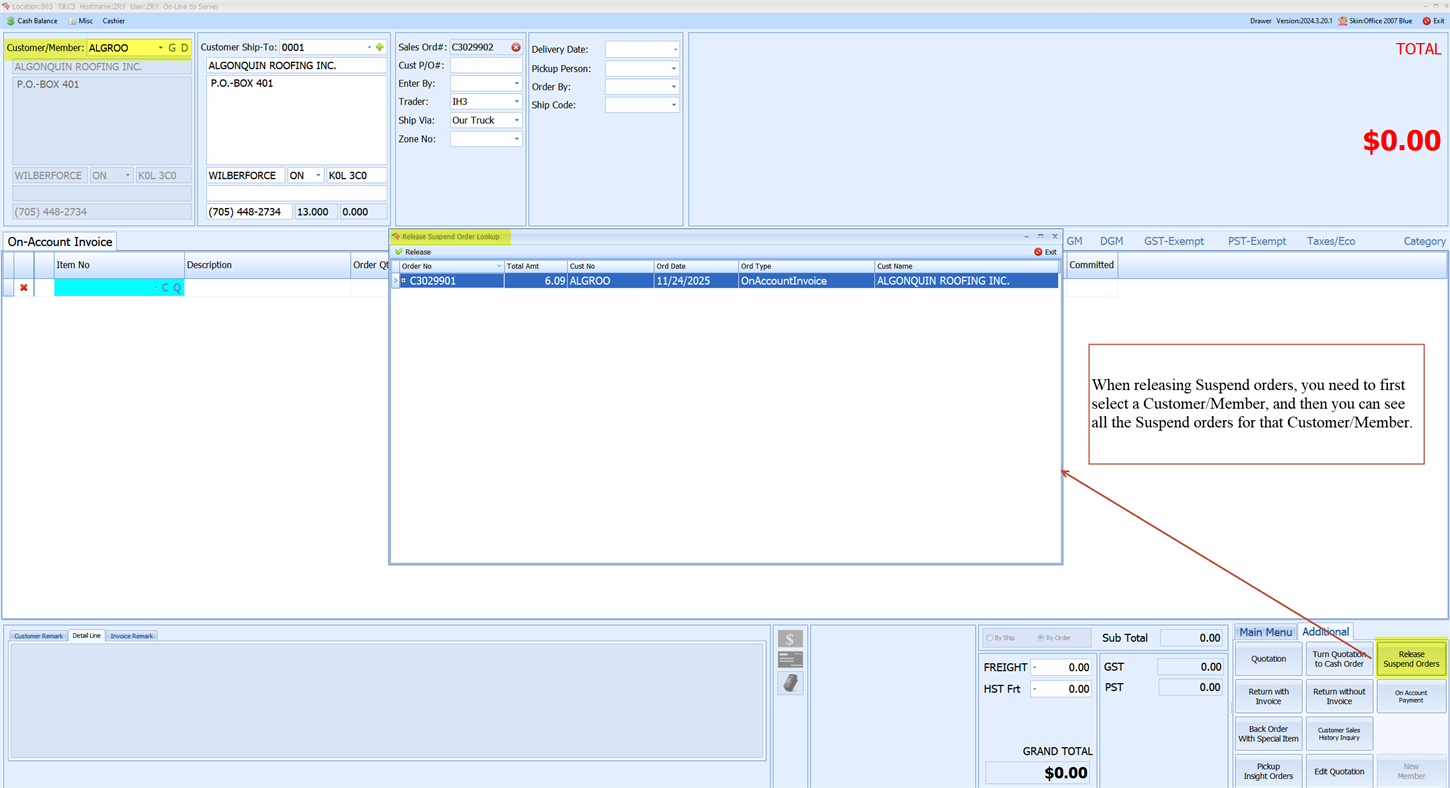Click the Release Suspend Orders button
Viewport: 1450px width, 788px height.
click(x=1411, y=659)
